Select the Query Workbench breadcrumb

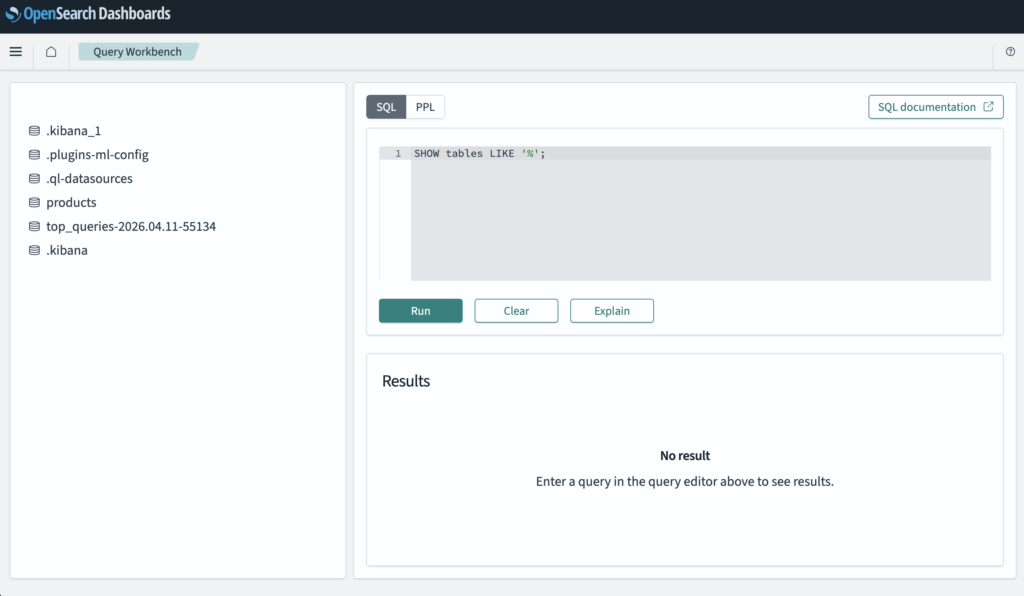pyautogui.click(x=137, y=52)
